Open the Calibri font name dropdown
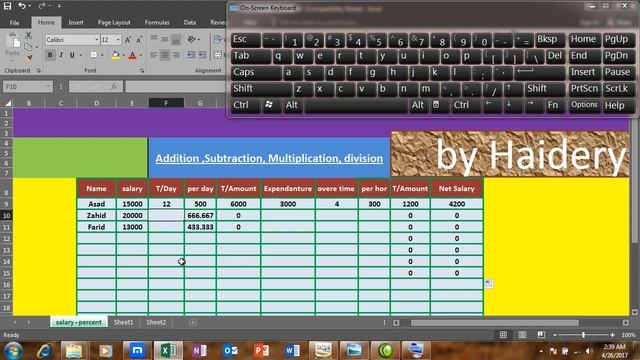The width and height of the screenshot is (640, 360). click(96, 40)
